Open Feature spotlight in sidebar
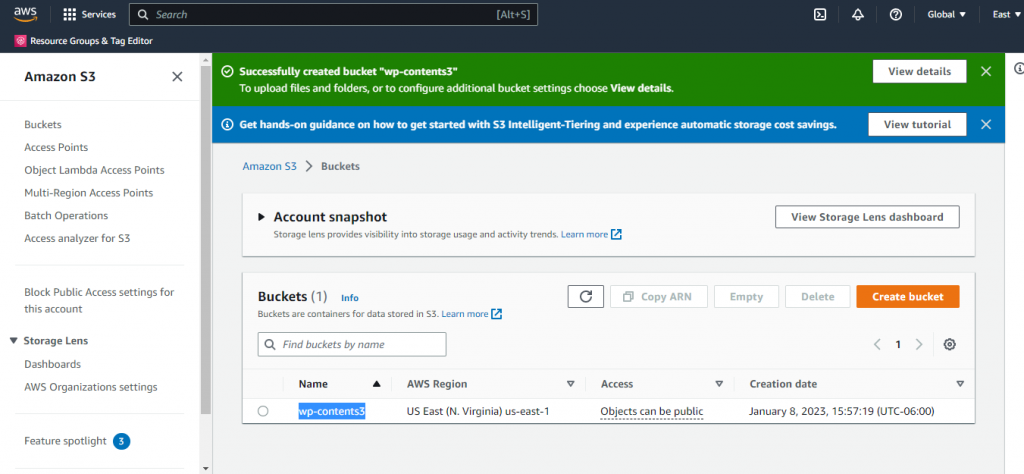This screenshot has height=474, width=1024. point(65,441)
